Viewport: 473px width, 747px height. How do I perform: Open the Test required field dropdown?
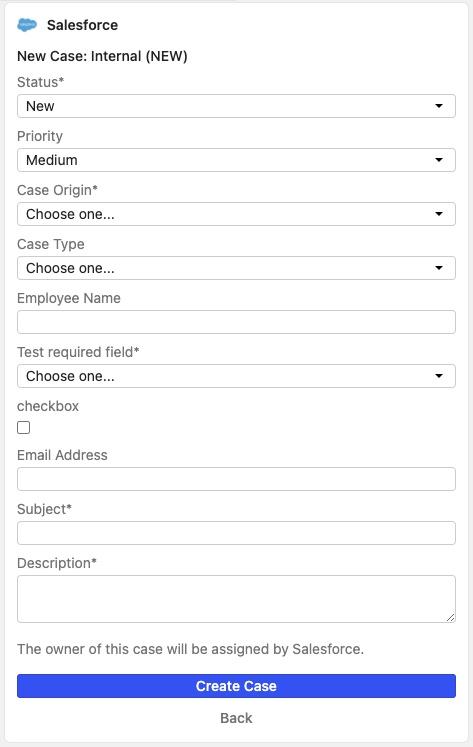pyautogui.click(x=236, y=376)
